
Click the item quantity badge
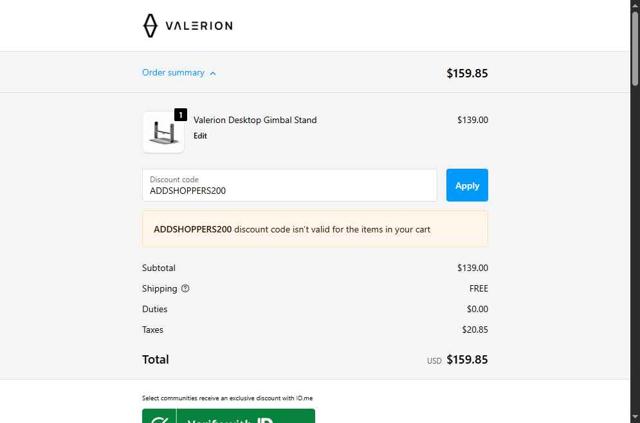tap(180, 115)
